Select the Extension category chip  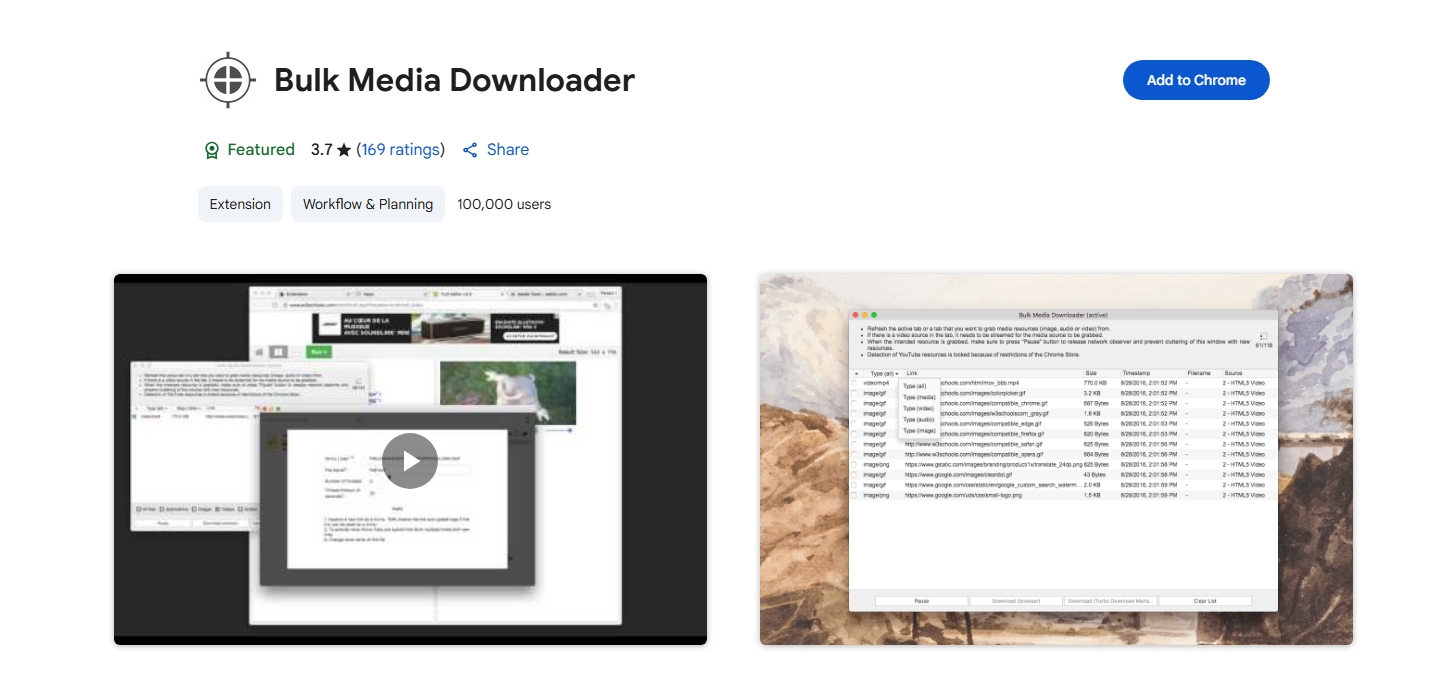(x=240, y=204)
